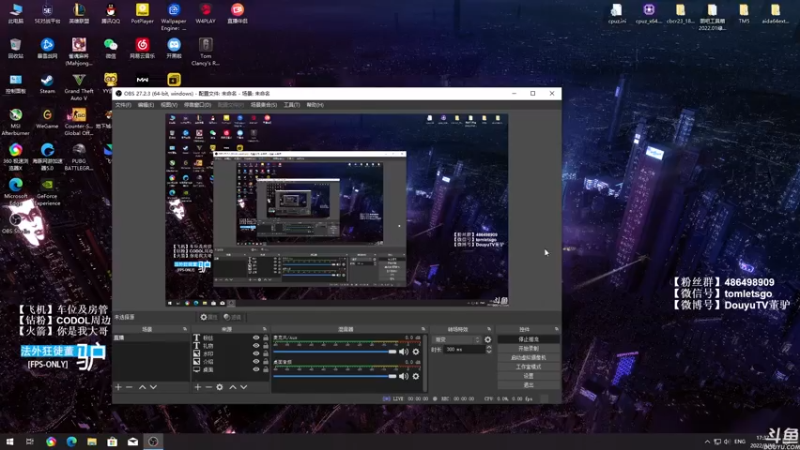Pop out the 控件 dock panel
Viewport: 800px width, 450px height.
(x=556, y=329)
